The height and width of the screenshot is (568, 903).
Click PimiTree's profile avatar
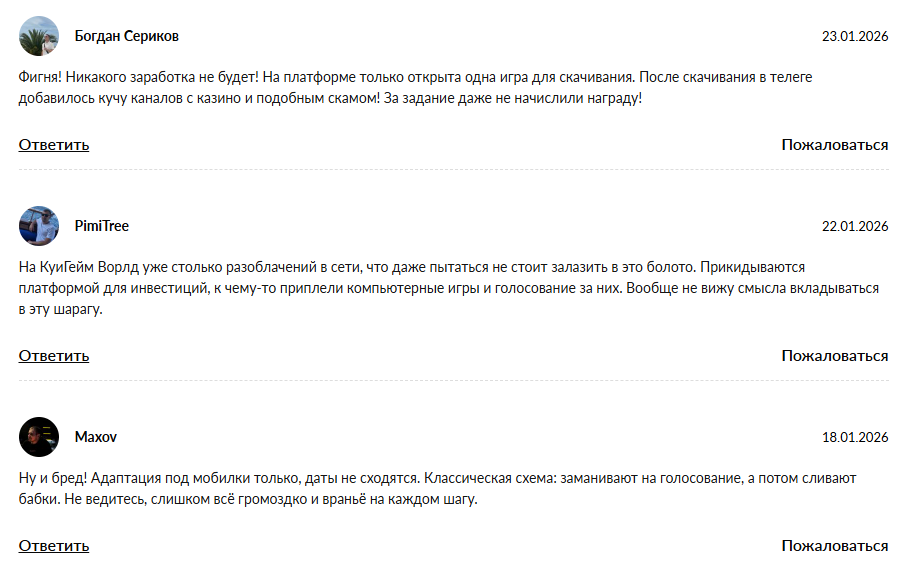click(x=39, y=226)
